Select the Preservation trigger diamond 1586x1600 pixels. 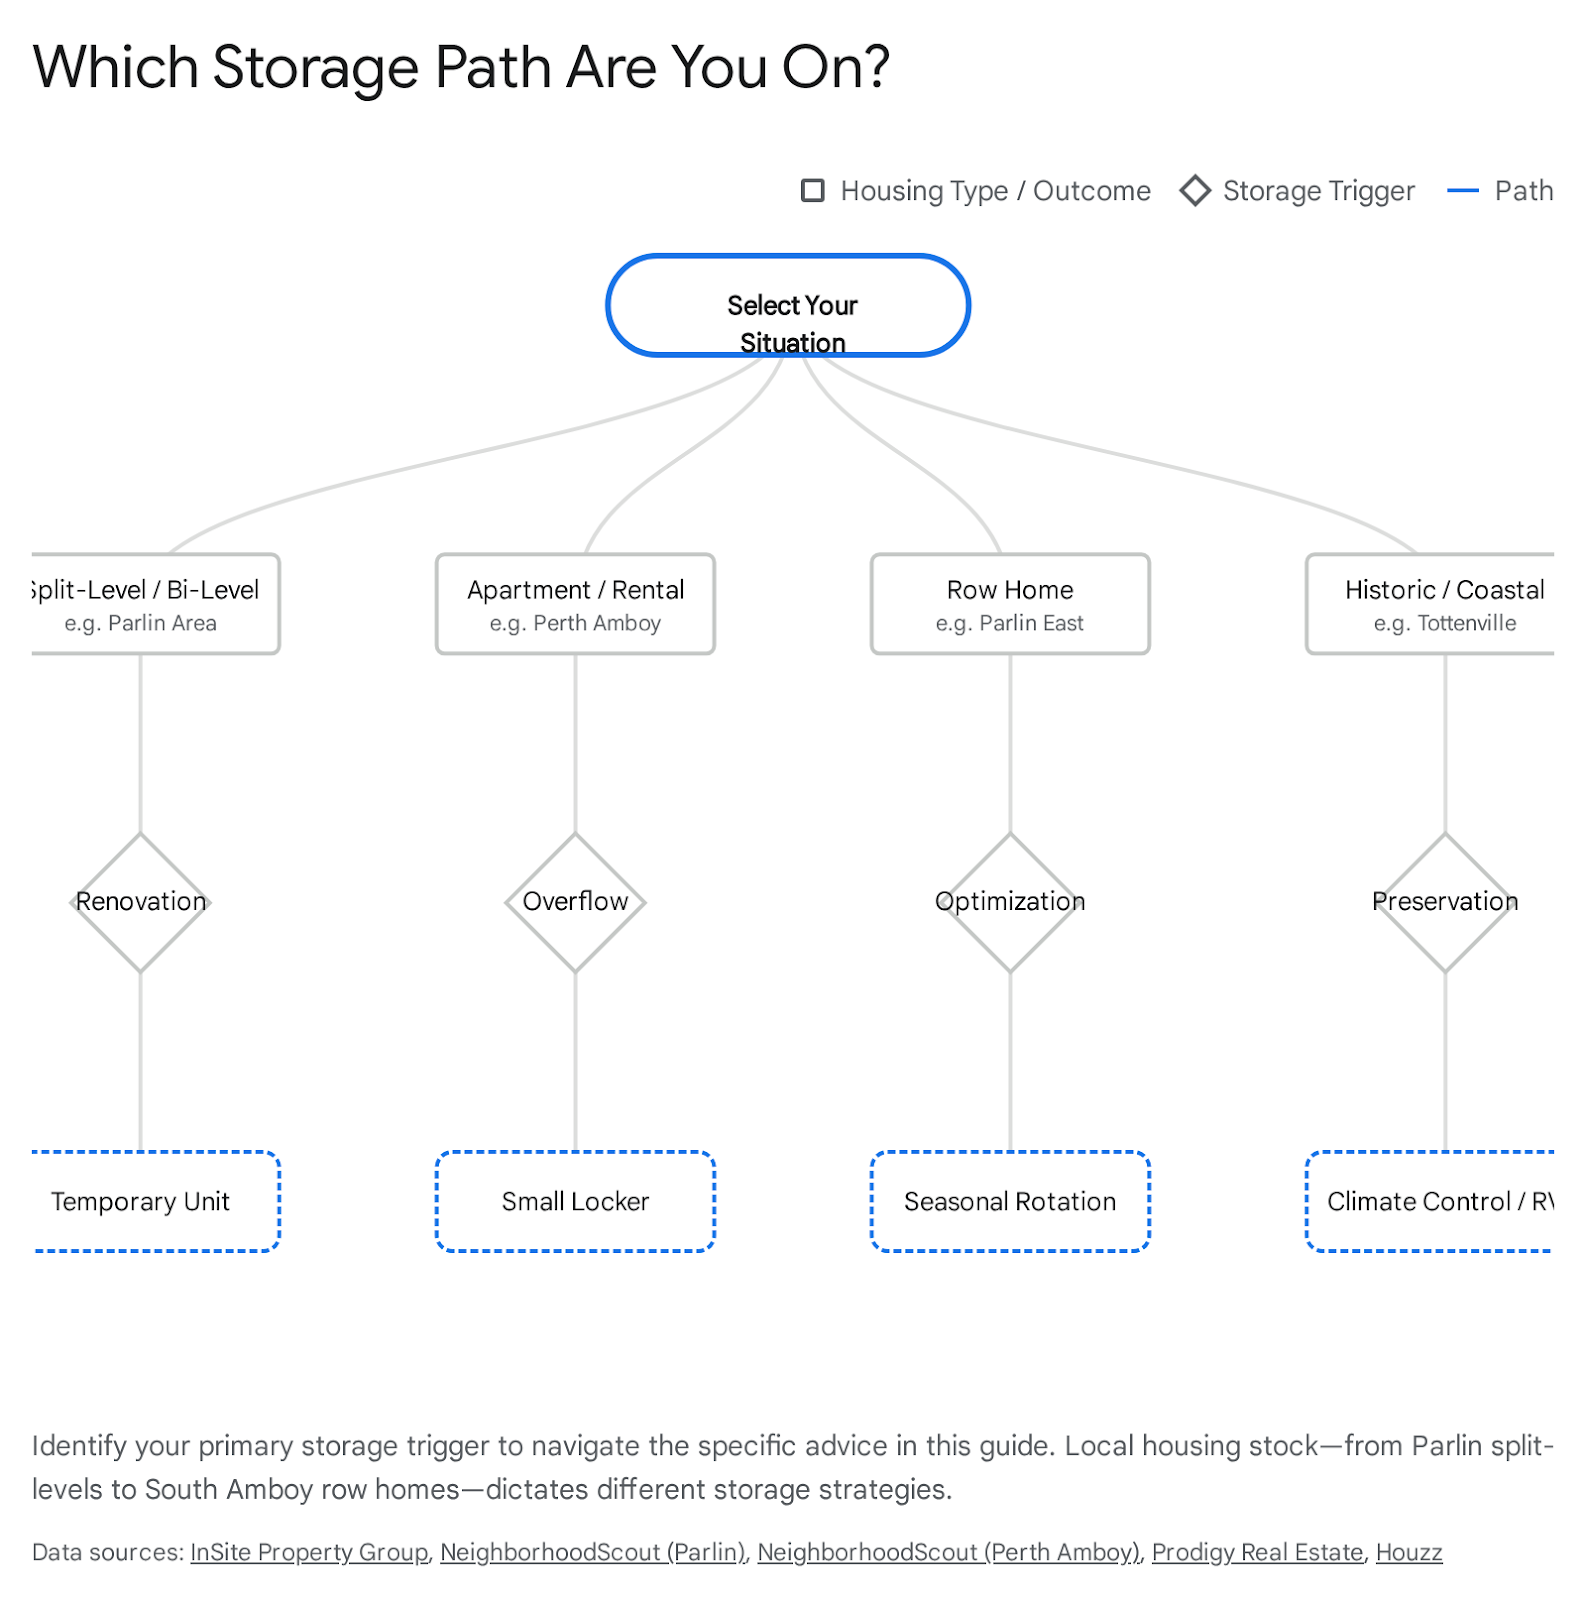point(1445,902)
